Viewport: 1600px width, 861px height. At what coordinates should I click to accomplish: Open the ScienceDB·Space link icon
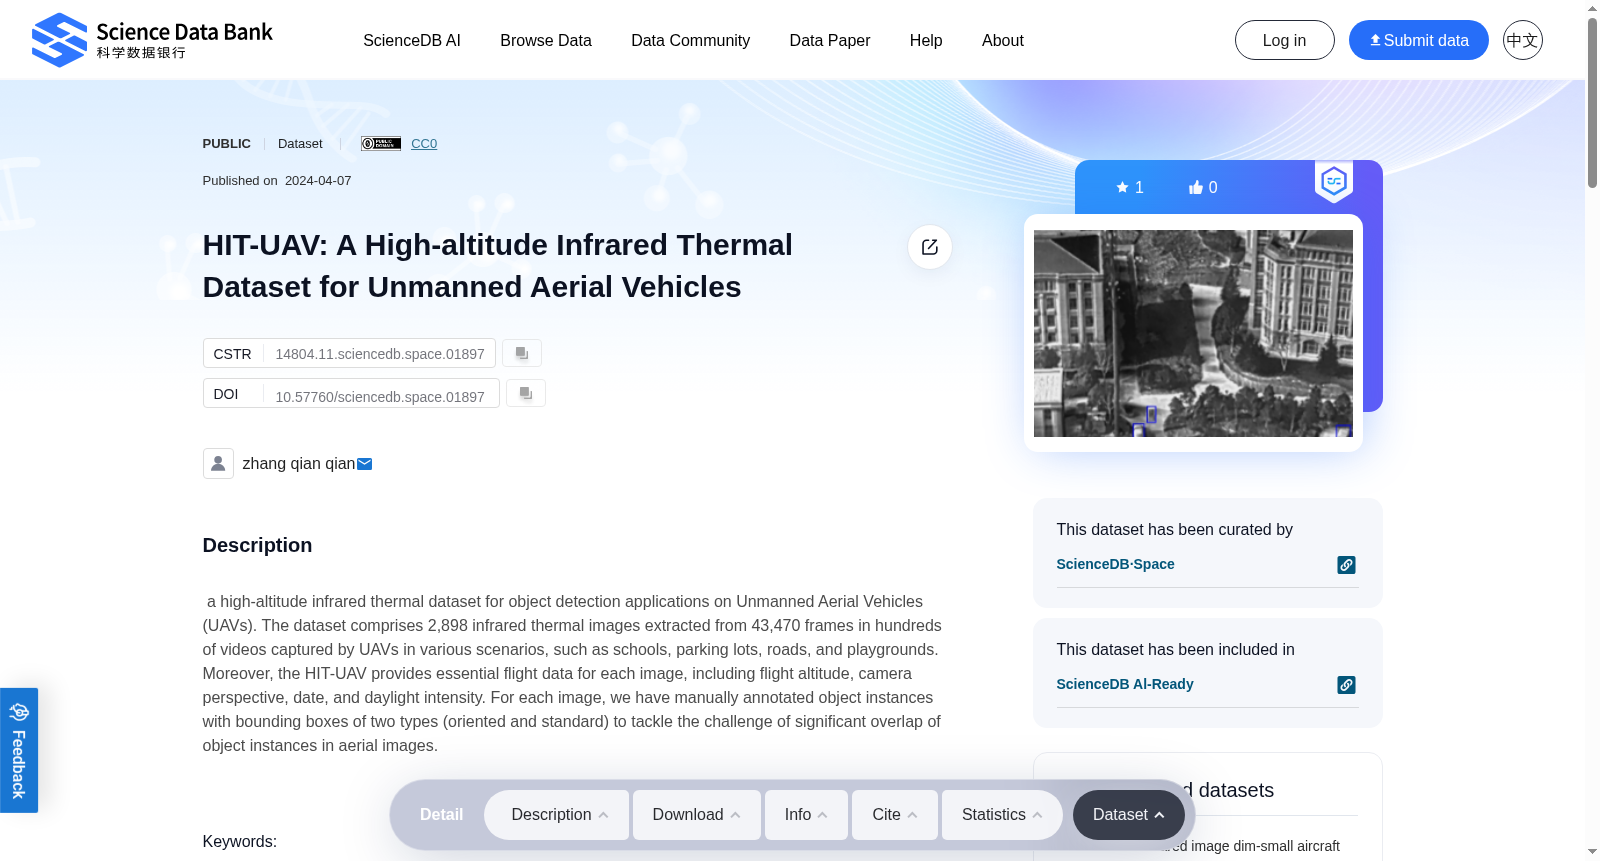point(1347,565)
